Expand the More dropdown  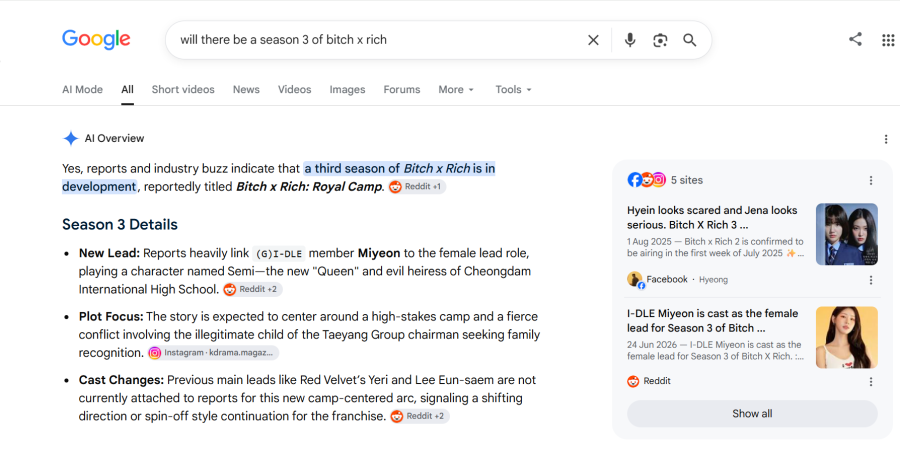(456, 90)
